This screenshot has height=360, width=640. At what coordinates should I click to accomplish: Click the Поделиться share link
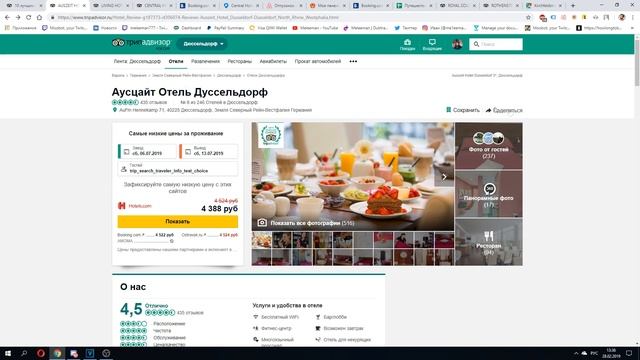pyautogui.click(x=504, y=110)
